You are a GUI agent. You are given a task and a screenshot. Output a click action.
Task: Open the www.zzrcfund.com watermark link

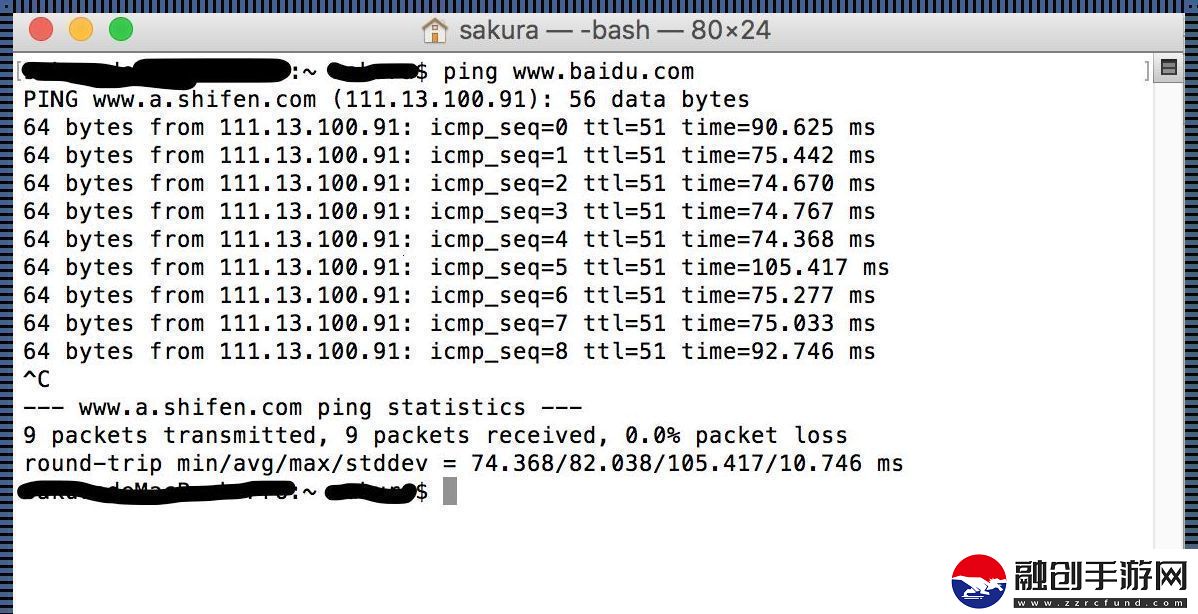coord(1101,603)
